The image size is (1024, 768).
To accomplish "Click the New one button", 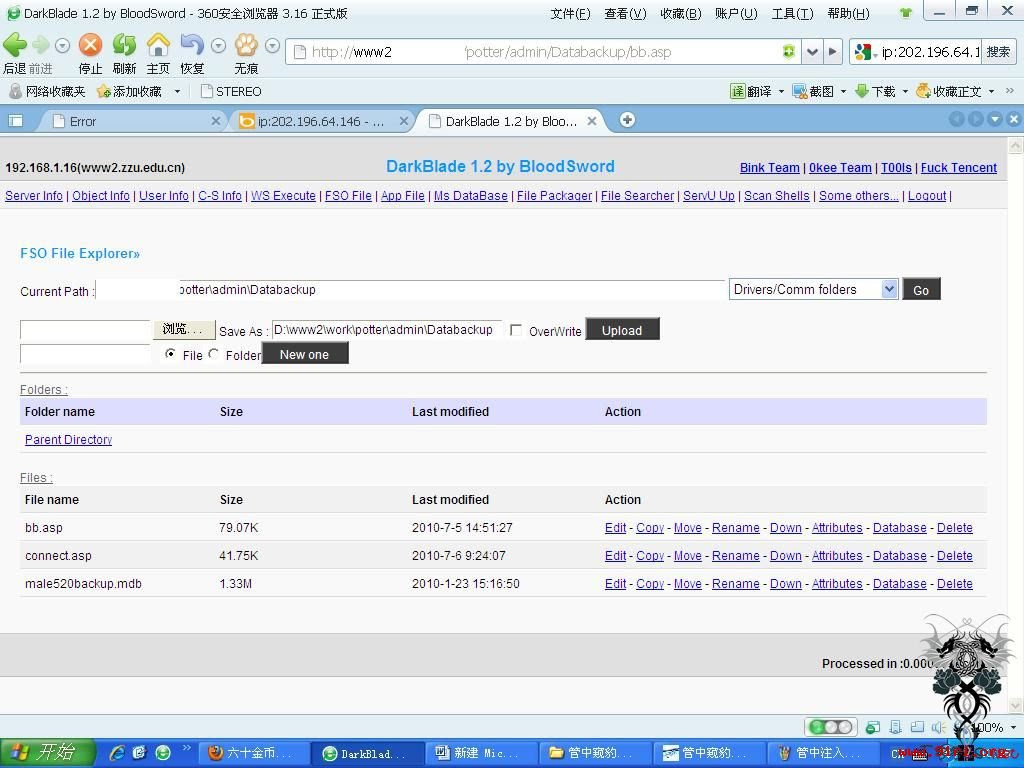I will point(304,354).
